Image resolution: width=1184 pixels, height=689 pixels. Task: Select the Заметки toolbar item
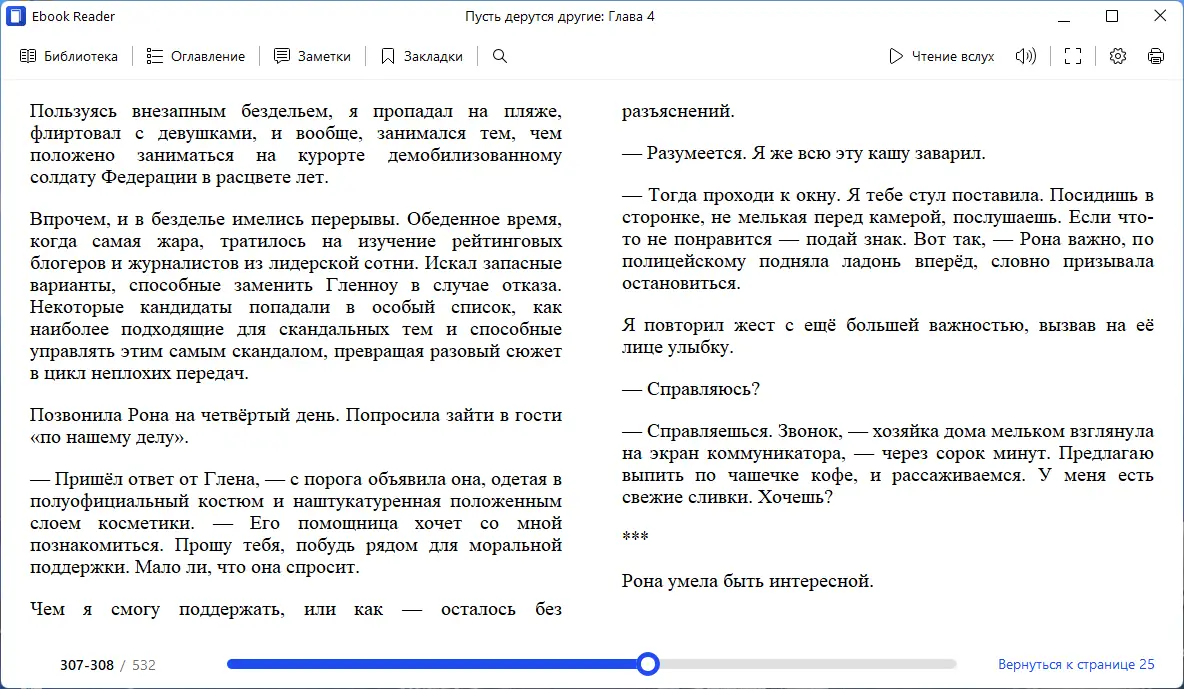(312, 56)
